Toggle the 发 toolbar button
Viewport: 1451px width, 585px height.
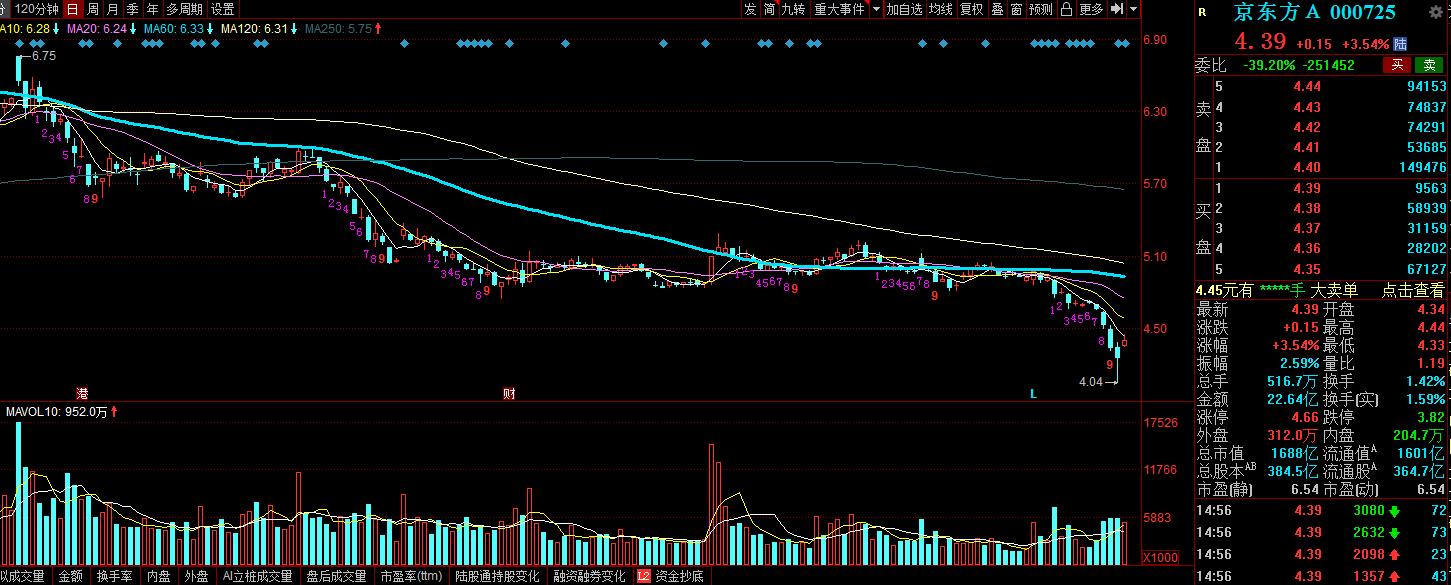point(750,9)
